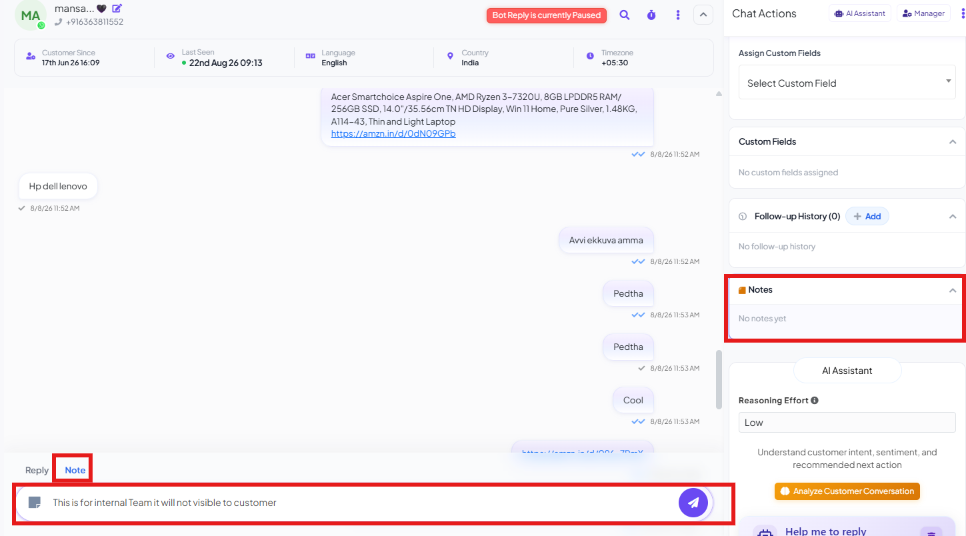
Task: Click the Customer Since '17th Jun 26 16:09' value
Action: click(70, 63)
